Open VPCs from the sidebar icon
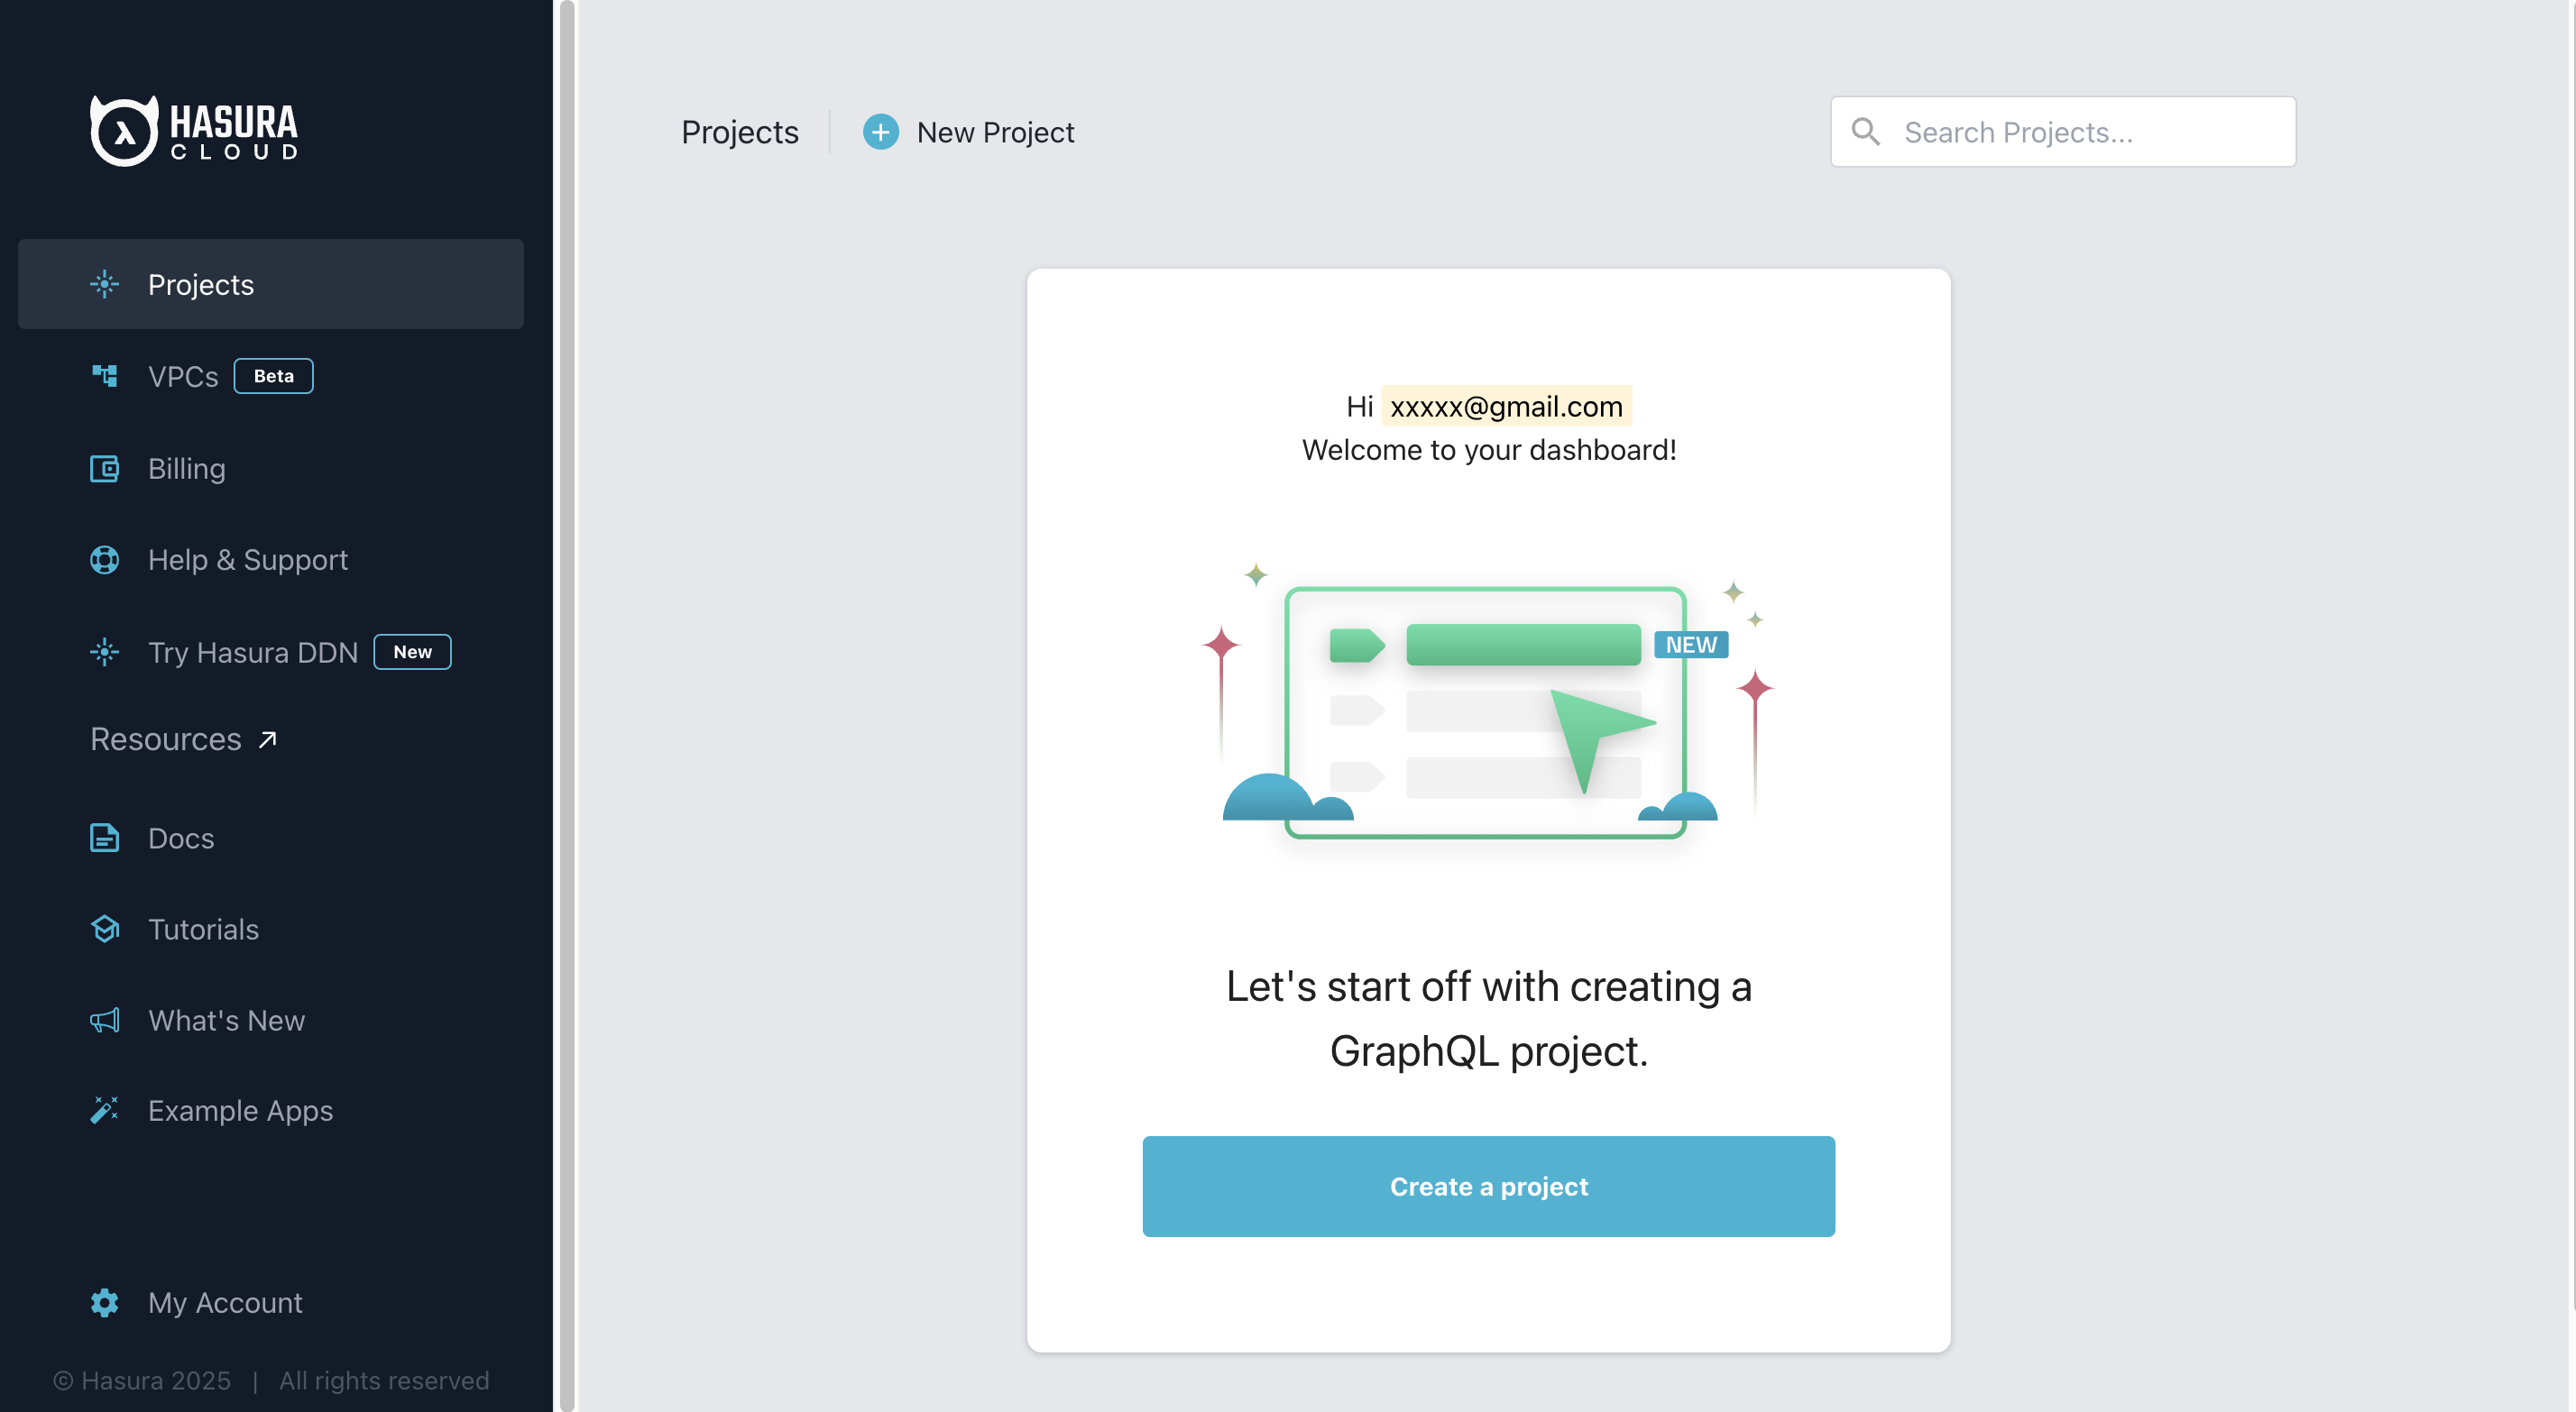 [x=104, y=376]
